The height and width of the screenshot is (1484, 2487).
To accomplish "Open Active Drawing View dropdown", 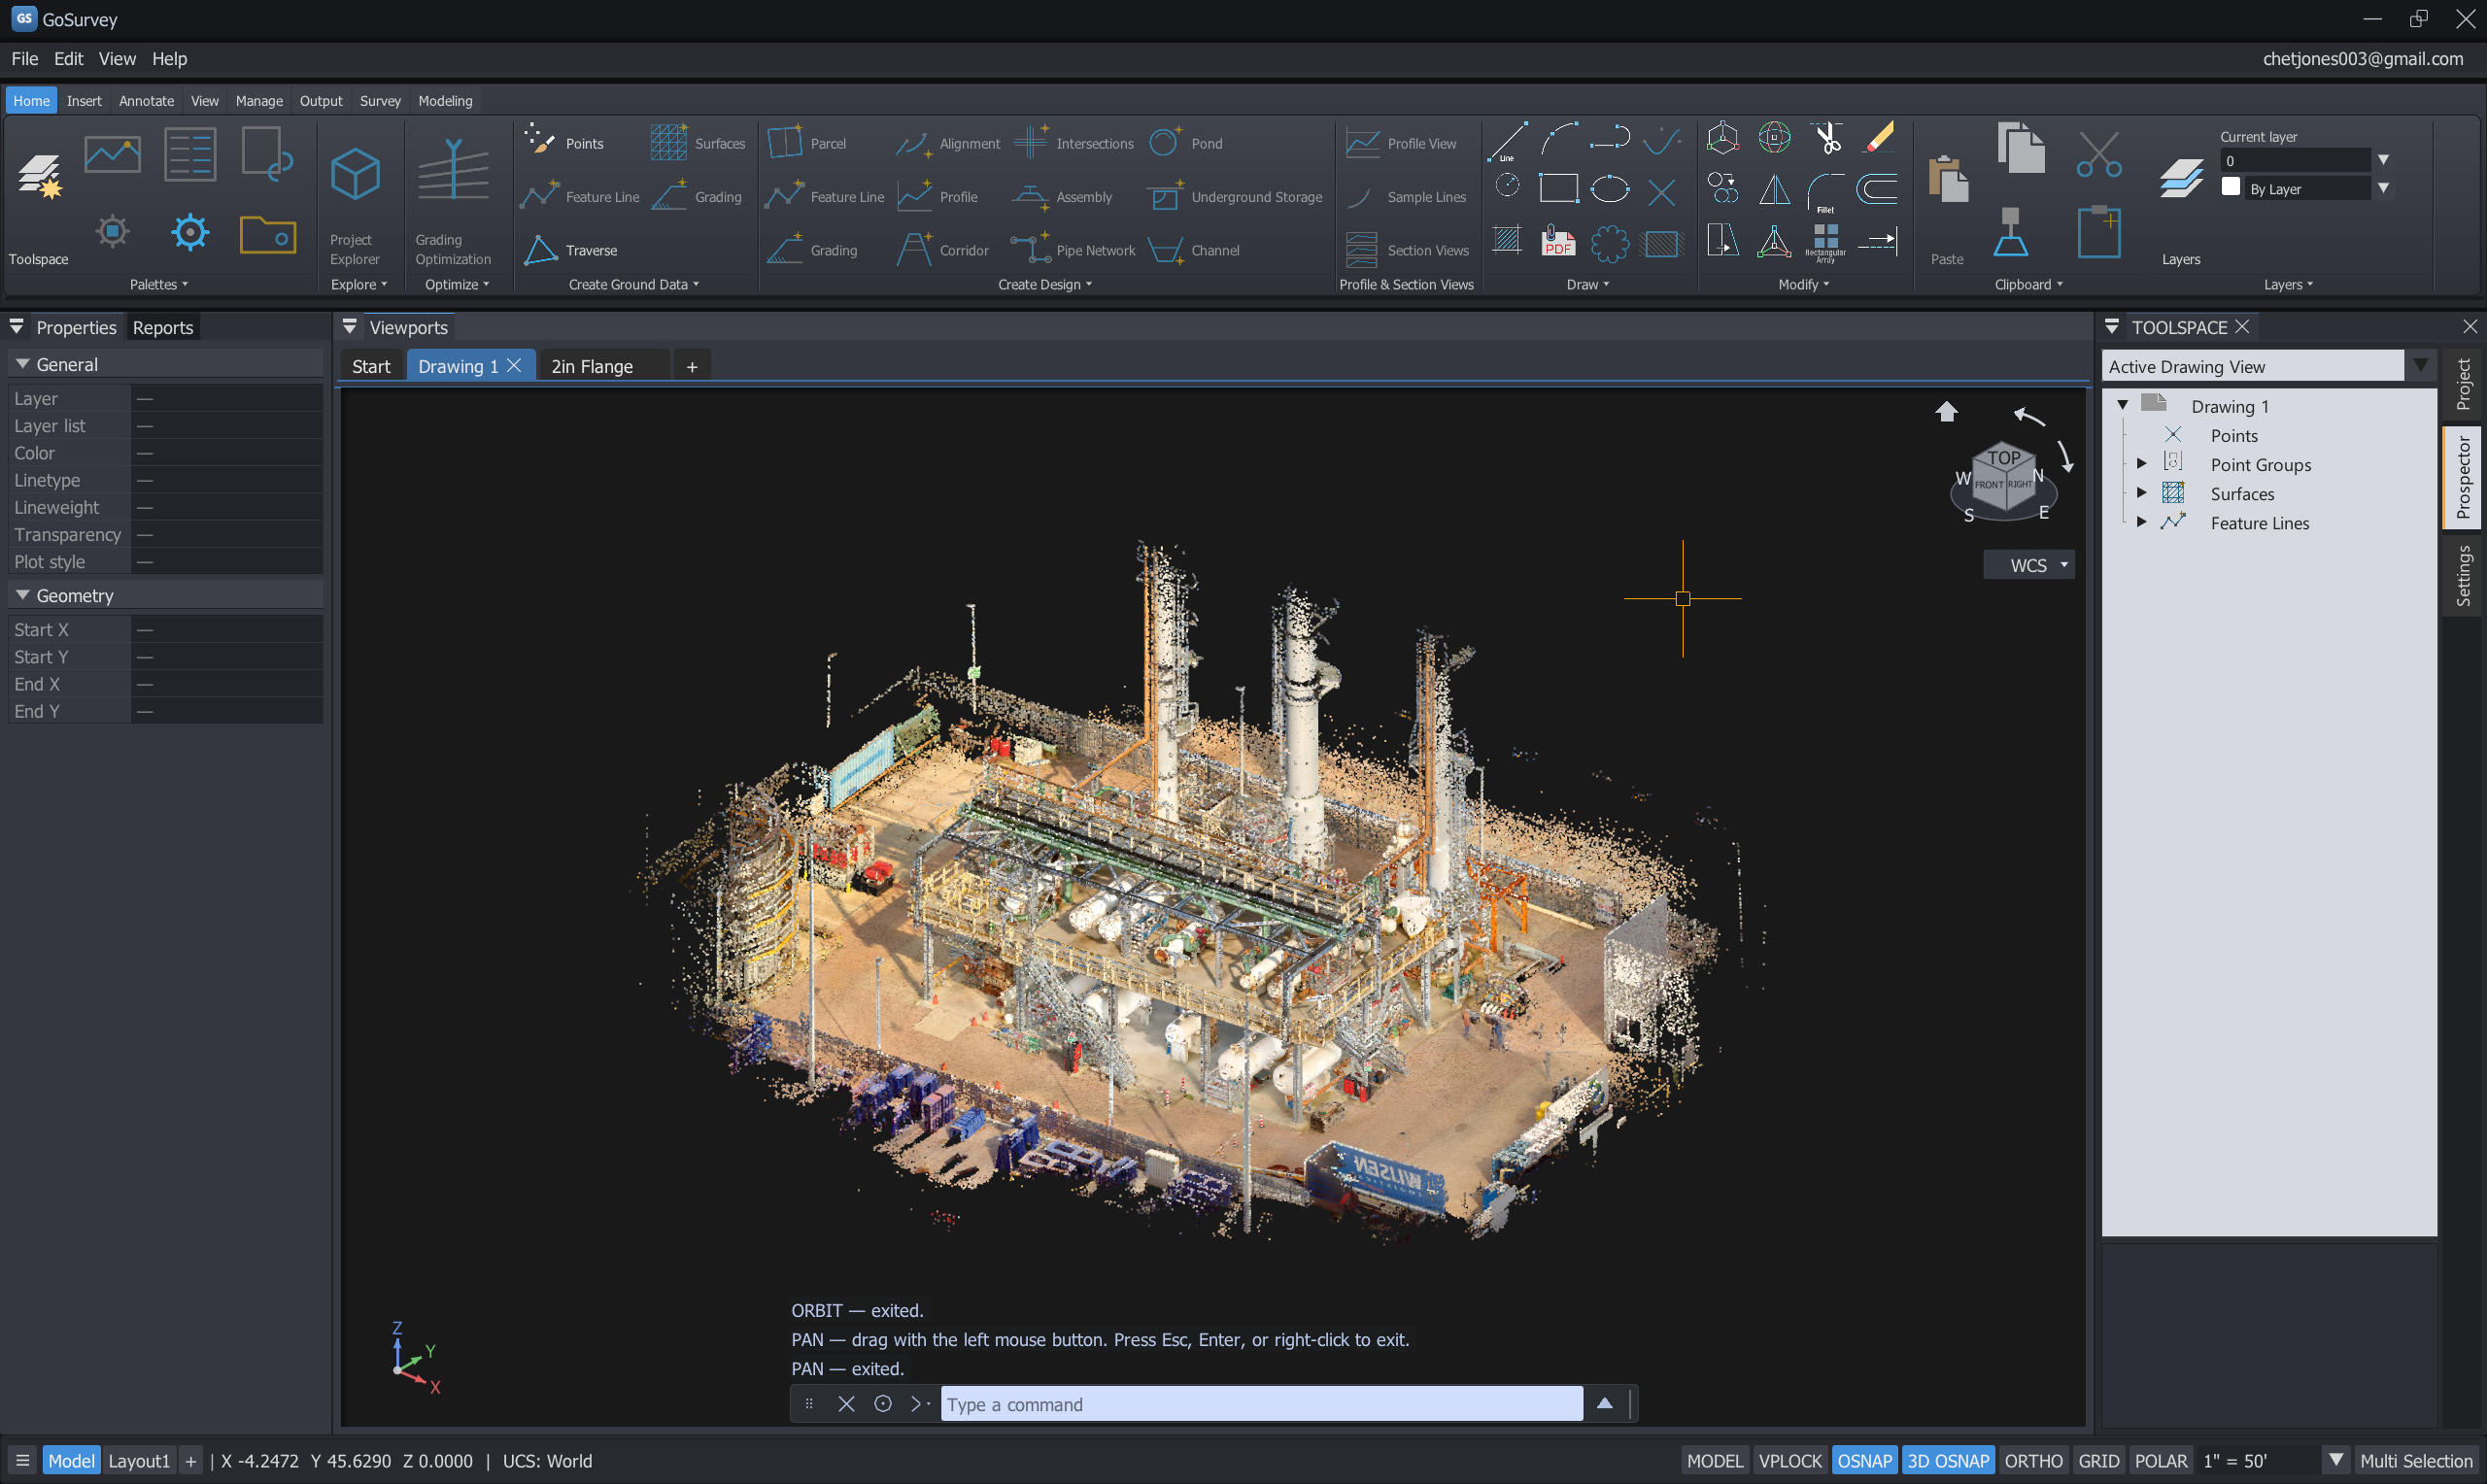I will click(x=2420, y=365).
